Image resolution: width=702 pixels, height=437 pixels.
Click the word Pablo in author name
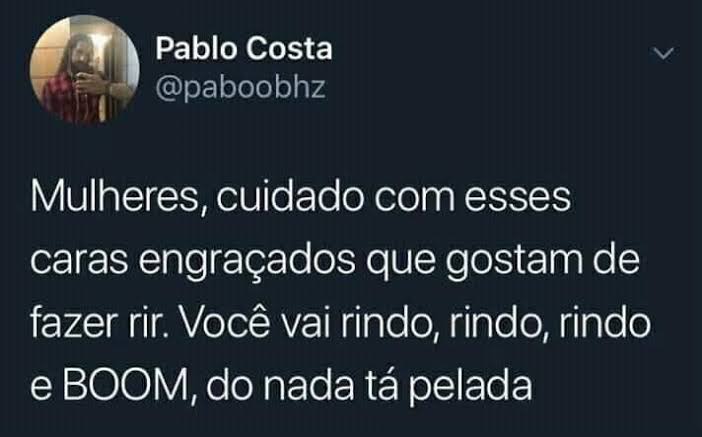pos(196,48)
